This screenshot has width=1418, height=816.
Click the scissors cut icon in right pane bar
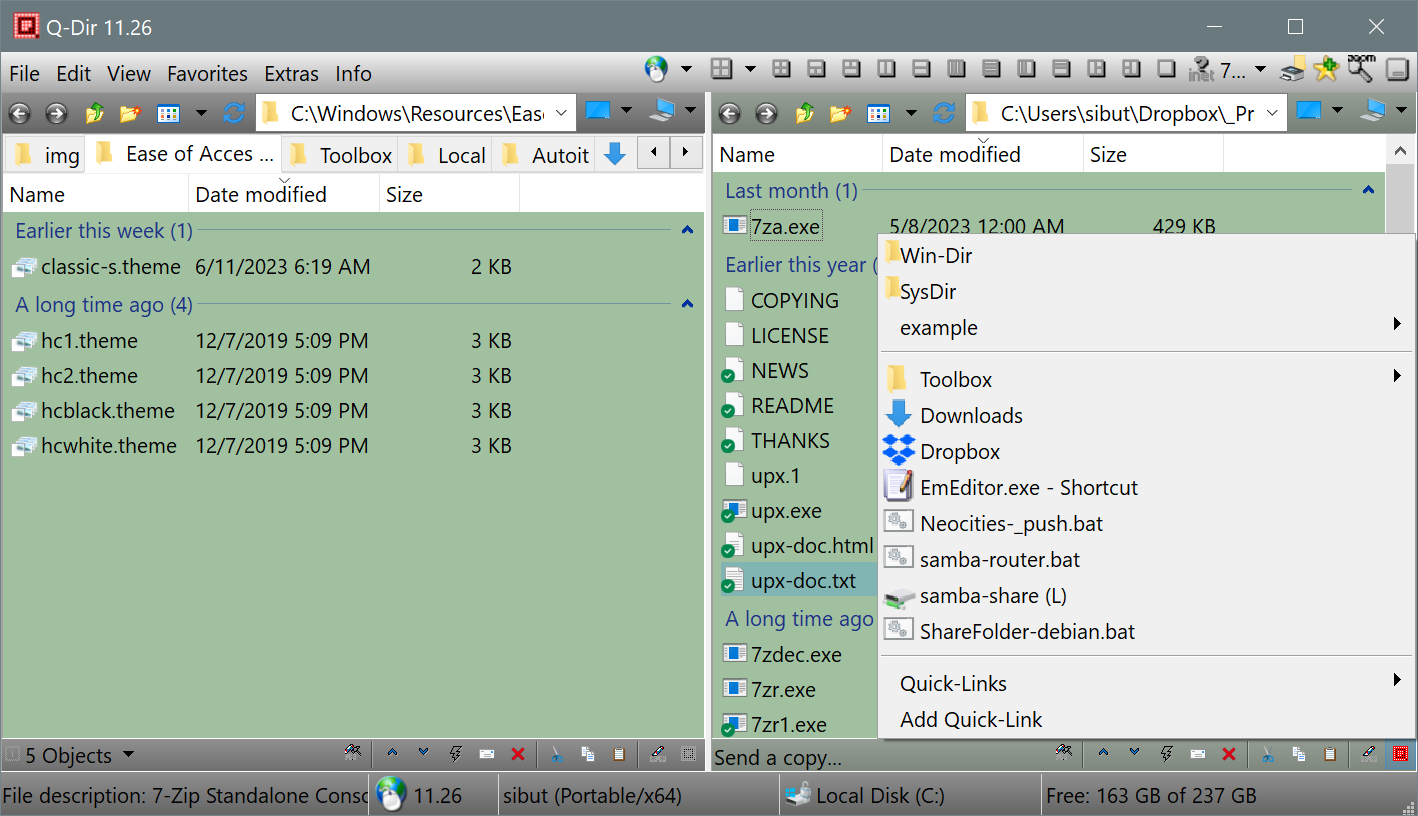pyautogui.click(x=1267, y=755)
